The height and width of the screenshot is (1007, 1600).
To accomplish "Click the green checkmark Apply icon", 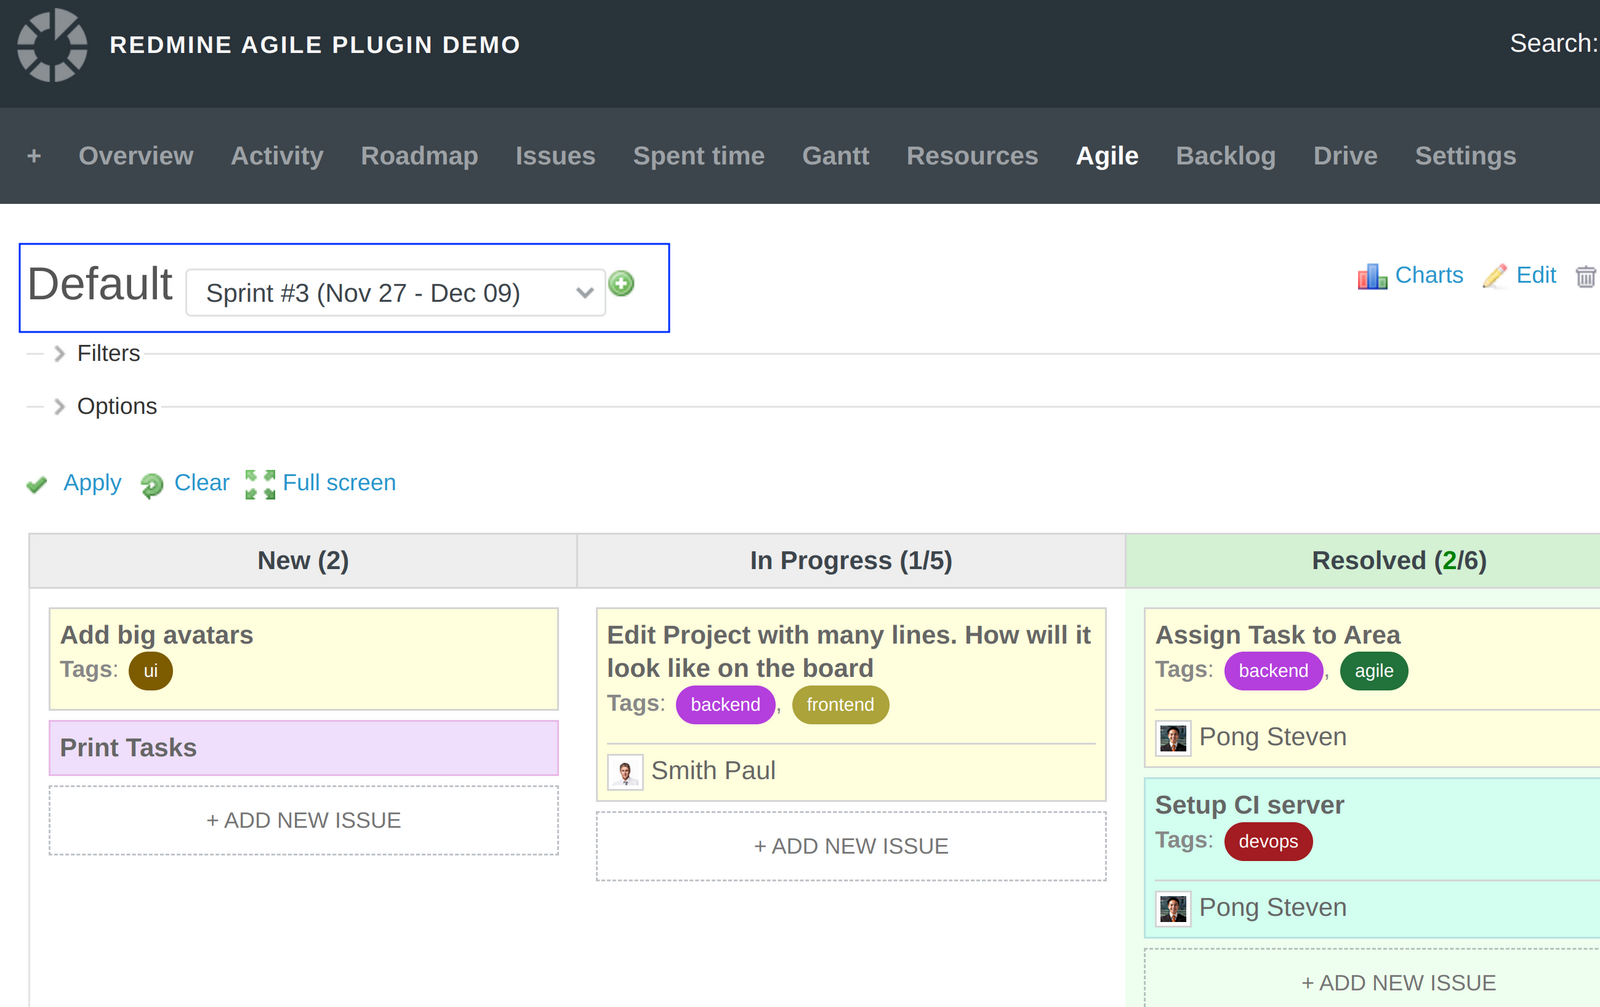I will [36, 484].
